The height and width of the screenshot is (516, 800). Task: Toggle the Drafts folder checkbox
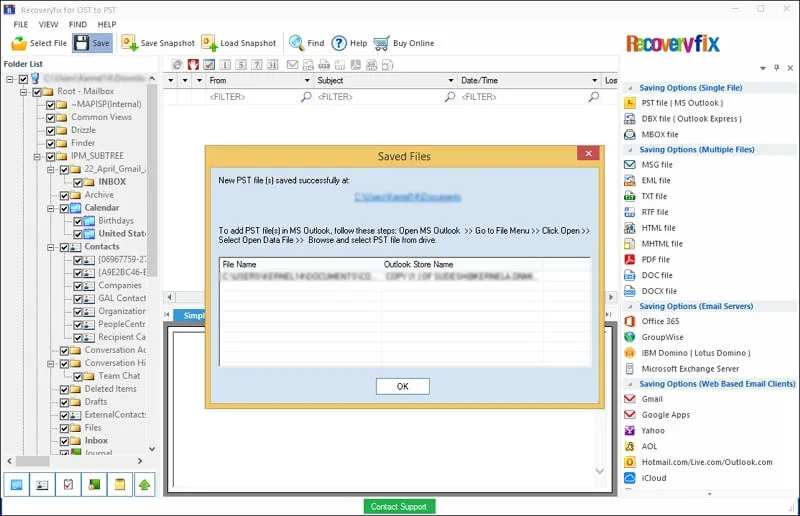pyautogui.click(x=64, y=402)
